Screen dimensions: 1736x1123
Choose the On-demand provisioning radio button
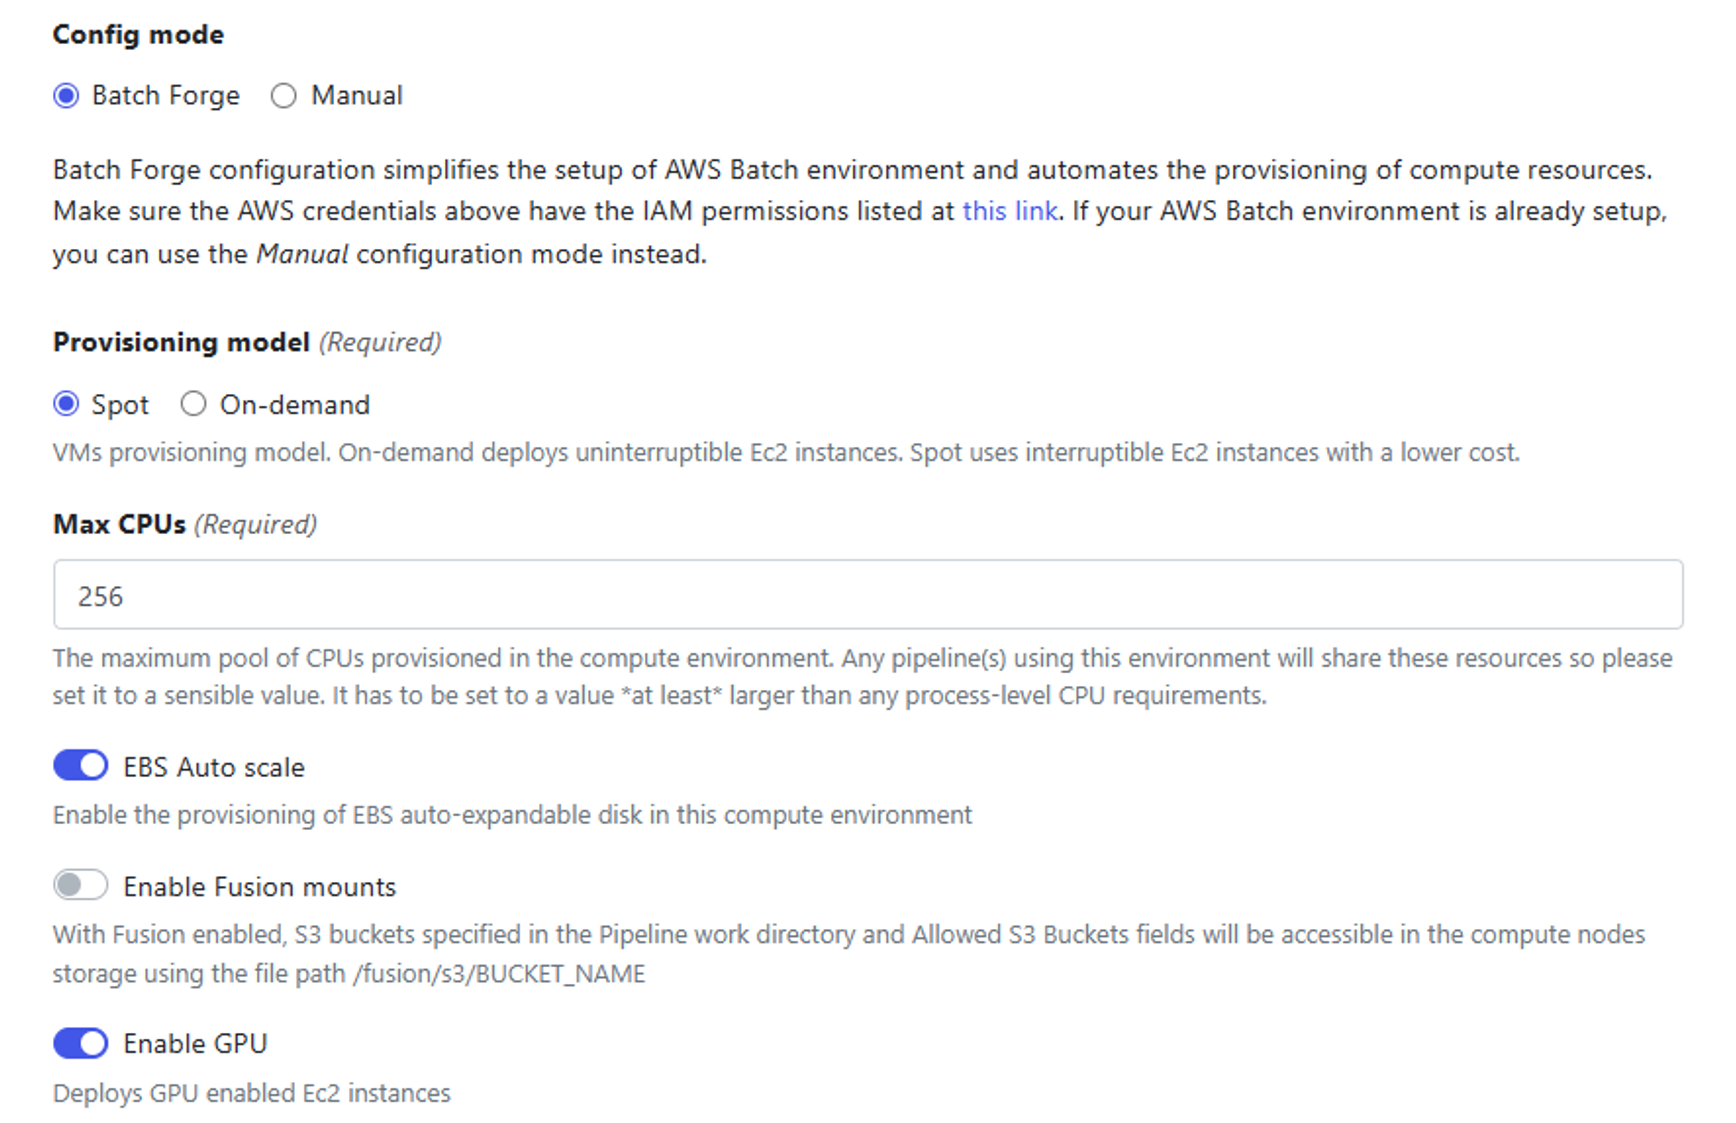point(193,404)
